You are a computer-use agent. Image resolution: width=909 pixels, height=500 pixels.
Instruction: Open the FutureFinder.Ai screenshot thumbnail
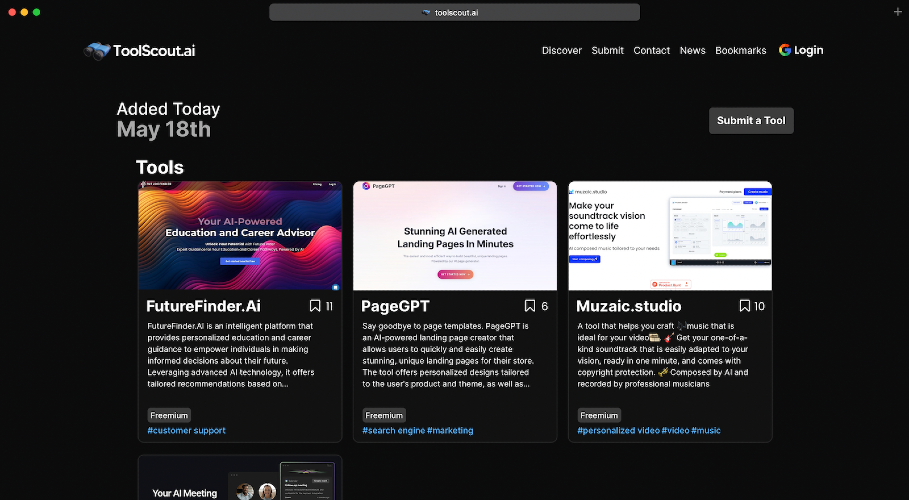point(240,235)
